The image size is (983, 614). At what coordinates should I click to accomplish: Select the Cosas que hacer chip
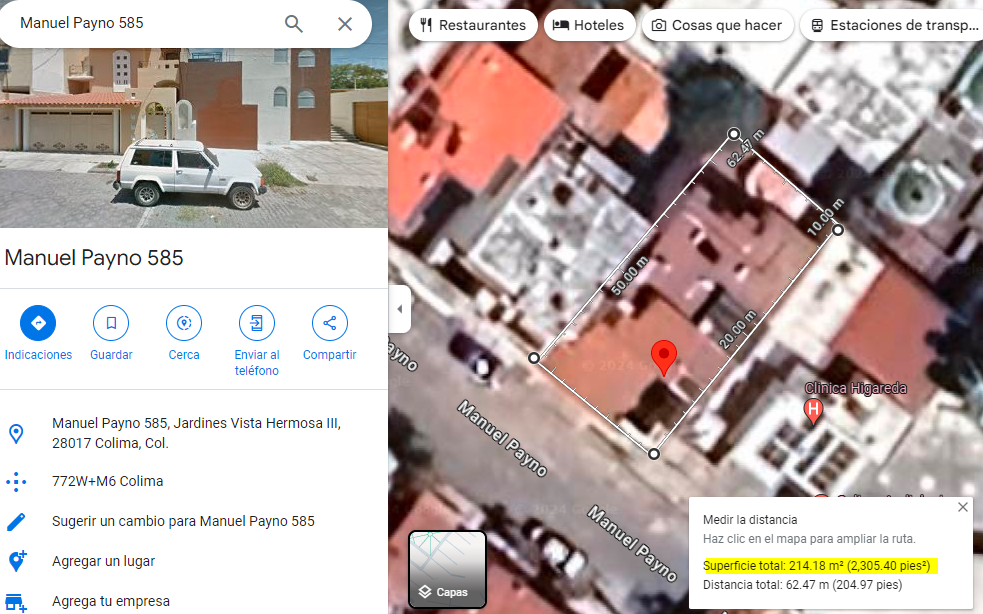coord(718,25)
